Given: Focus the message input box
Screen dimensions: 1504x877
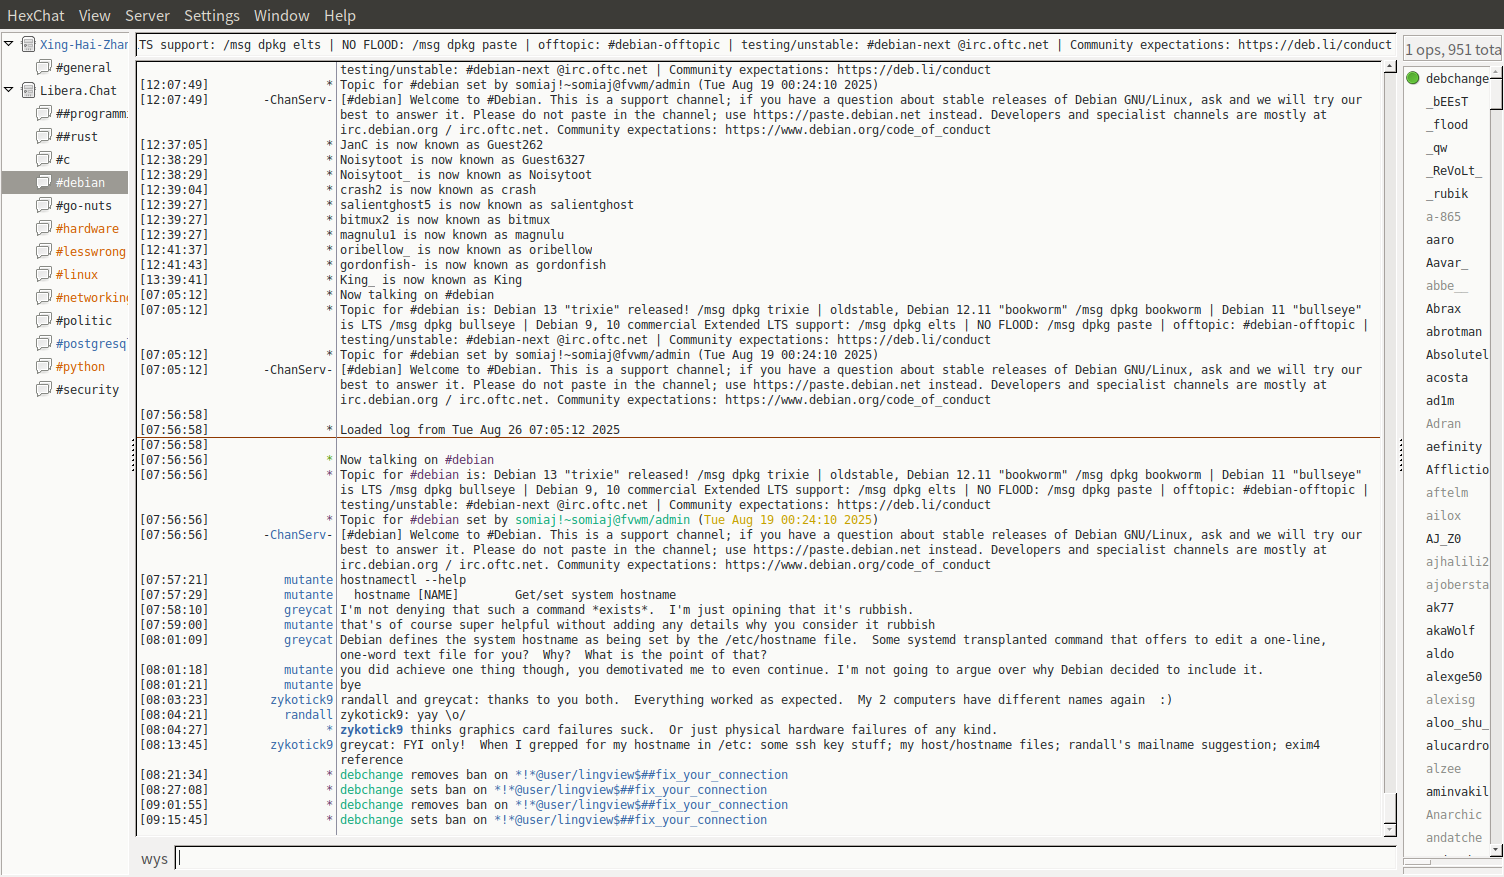Looking at the screenshot, I should click(x=786, y=858).
